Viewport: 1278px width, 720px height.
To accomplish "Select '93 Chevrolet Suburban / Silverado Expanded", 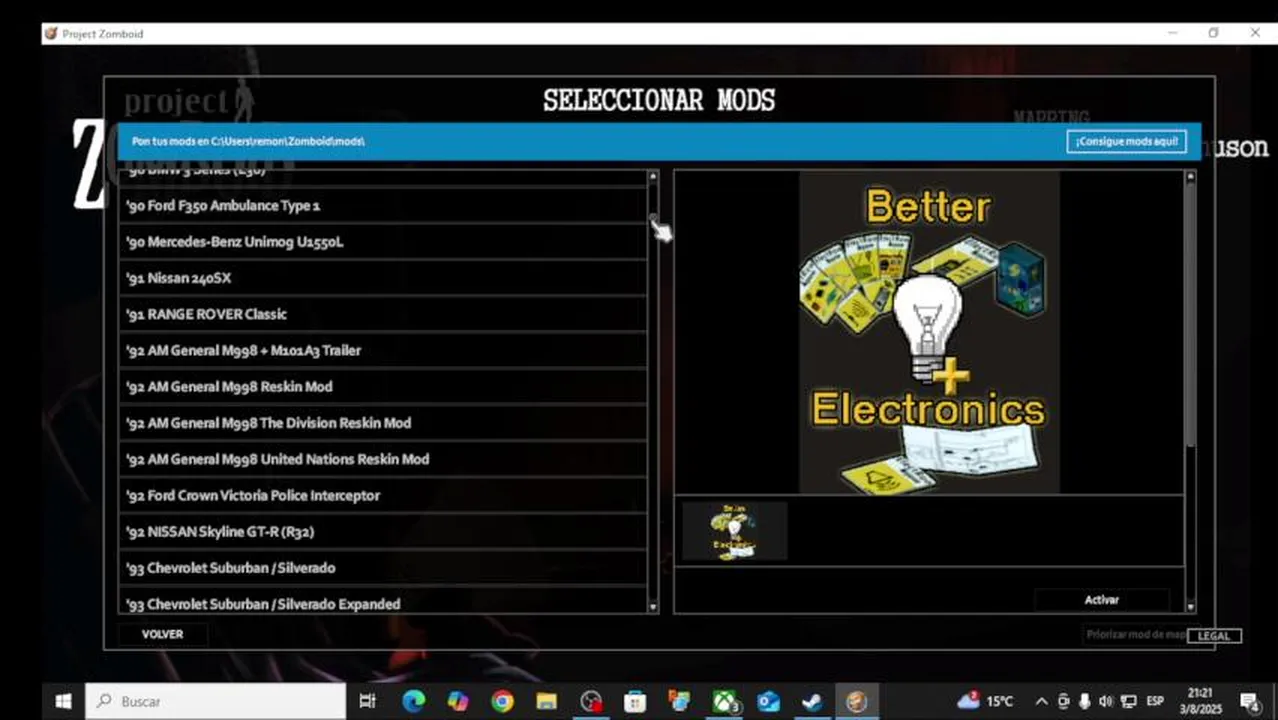I will 383,601.
